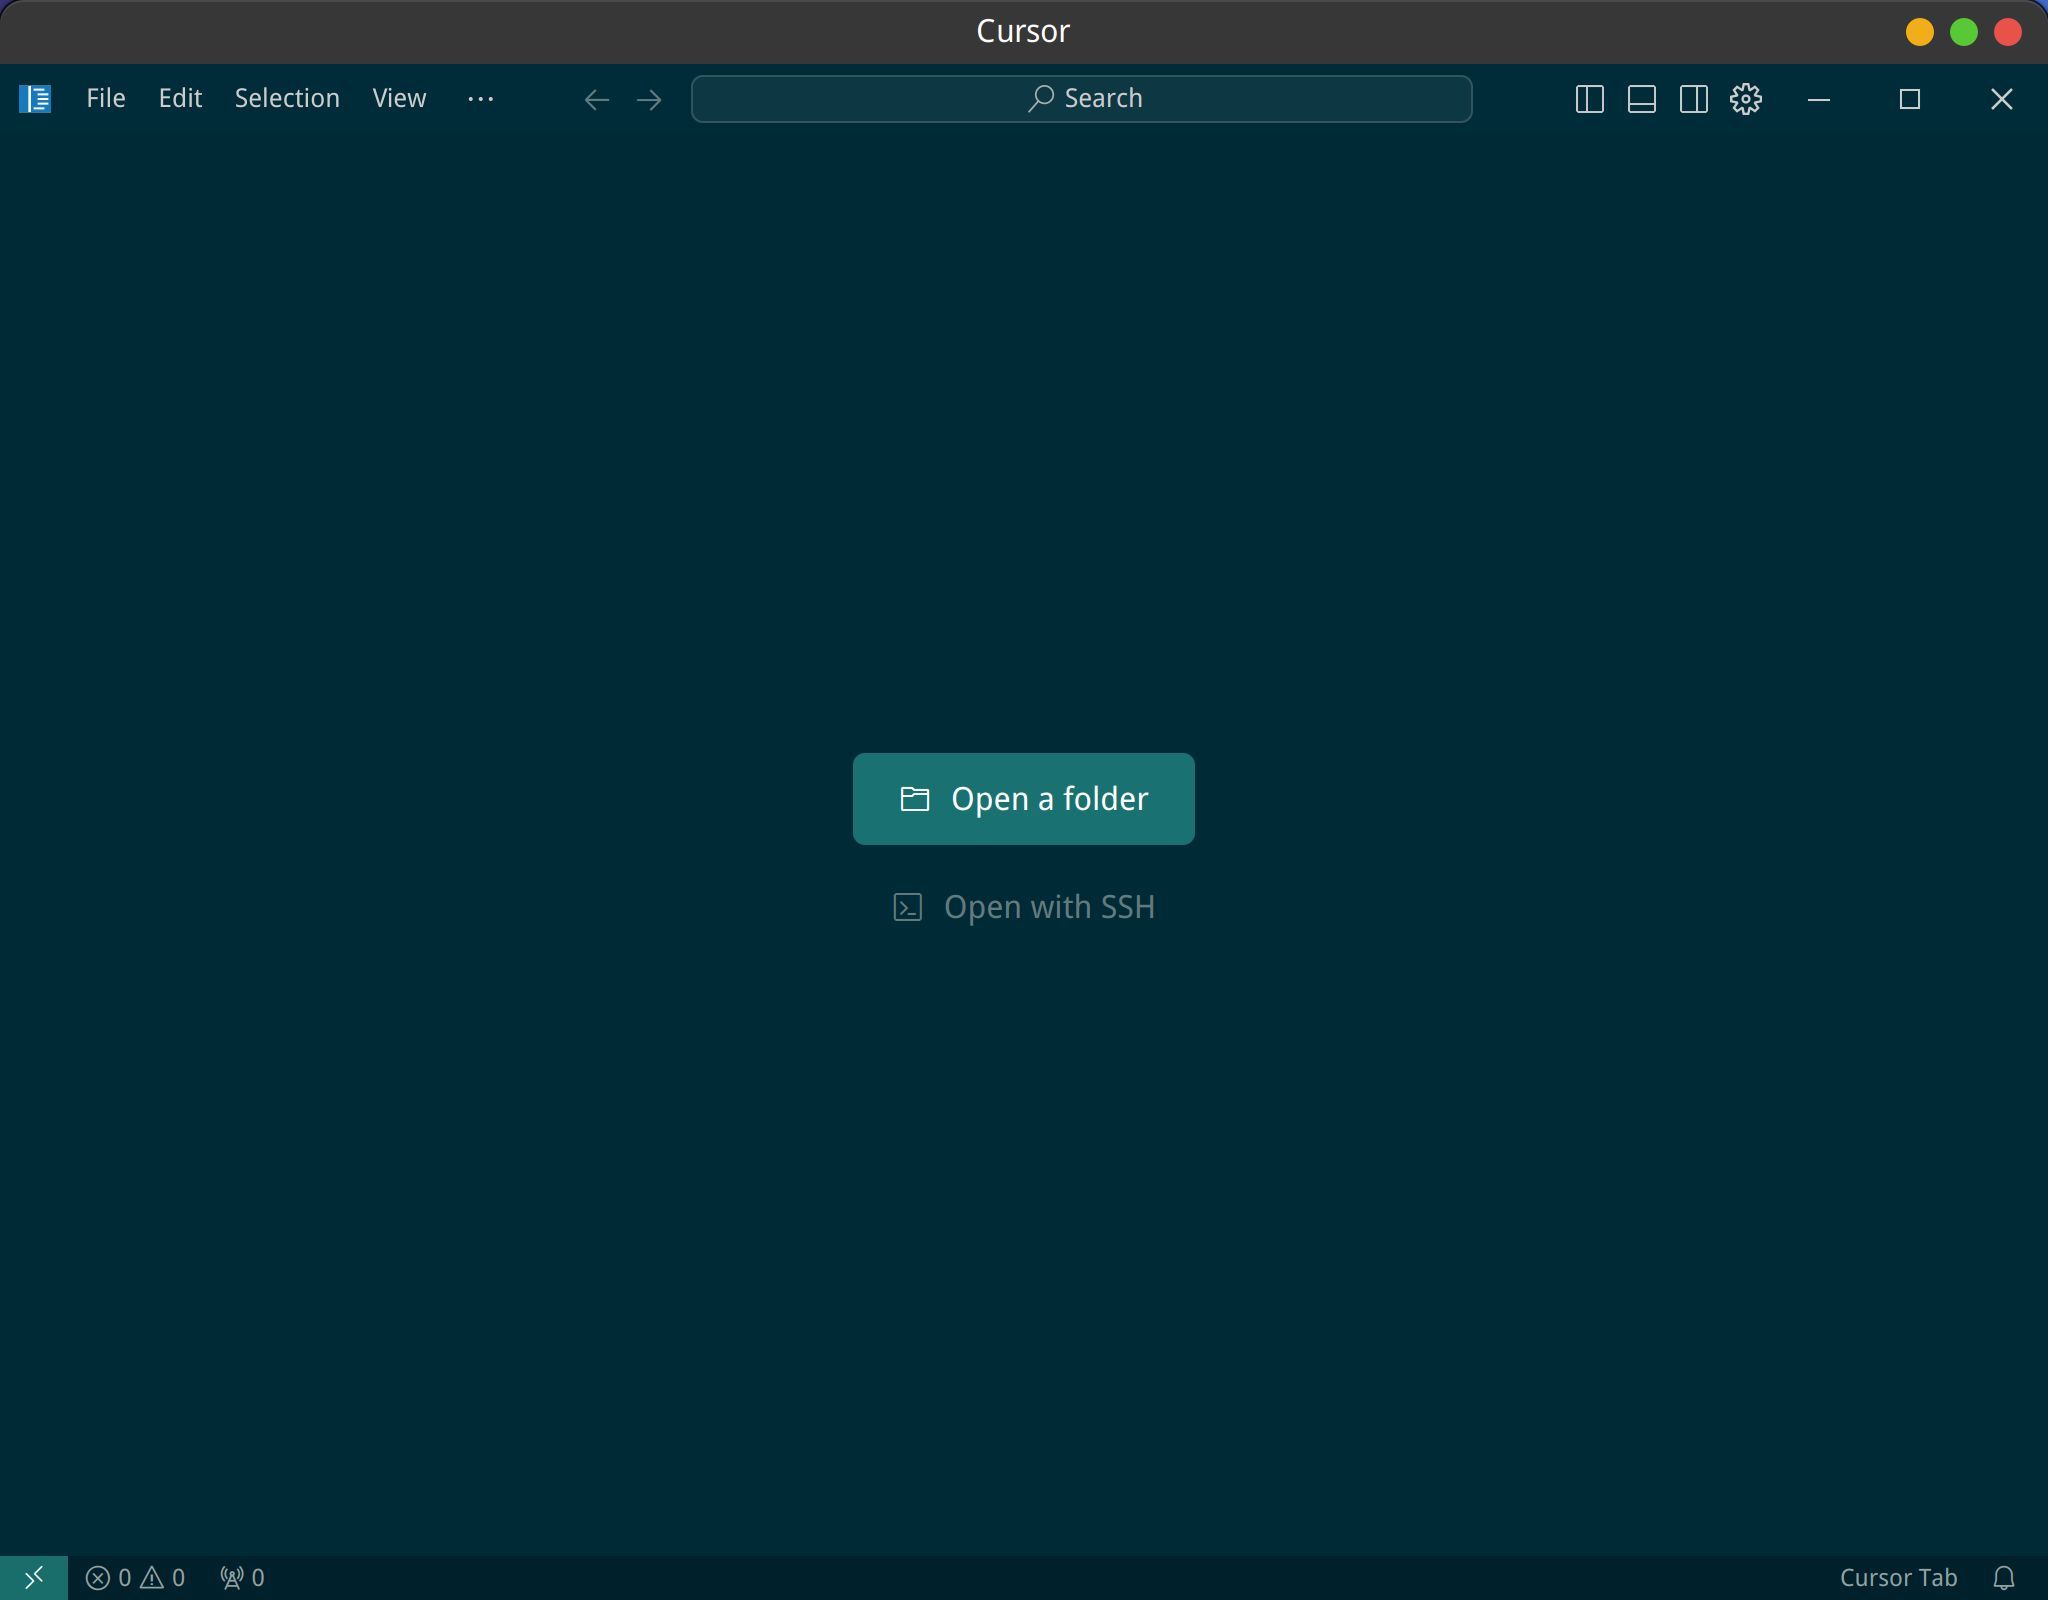Screen dimensions: 2048x1600
Task: Toggle the bottom panel layout icon
Action: click(1641, 99)
